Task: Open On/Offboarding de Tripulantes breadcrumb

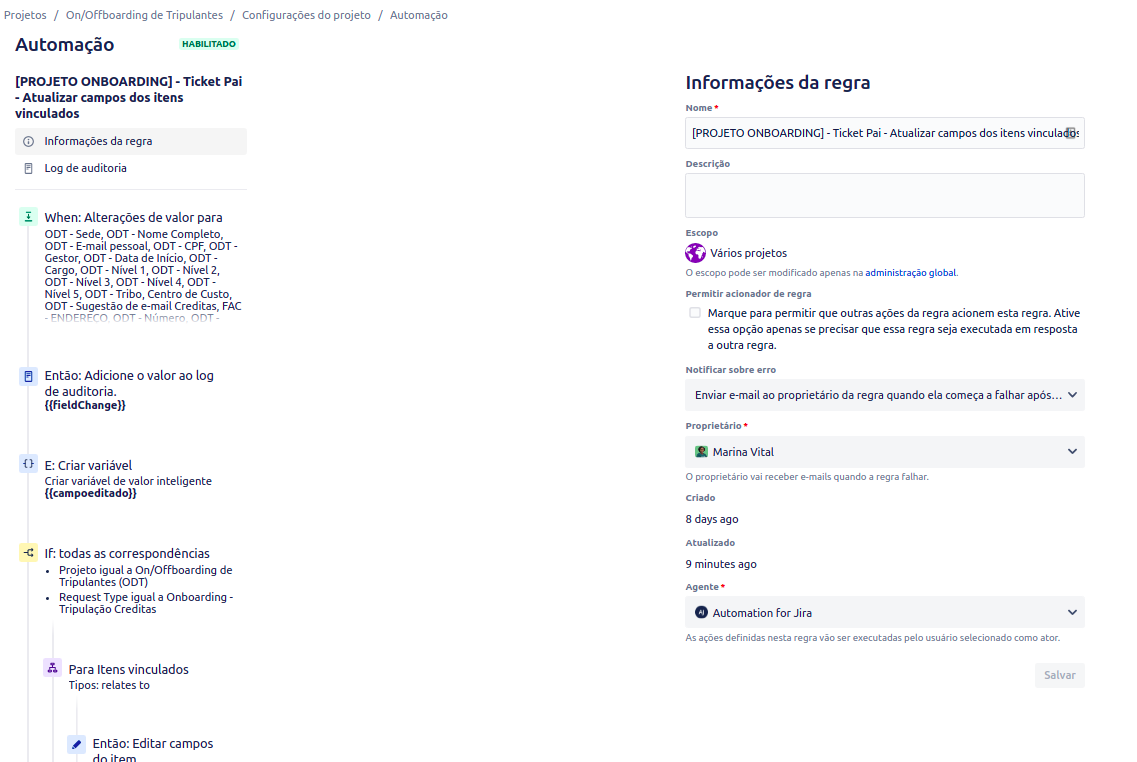Action: [144, 15]
